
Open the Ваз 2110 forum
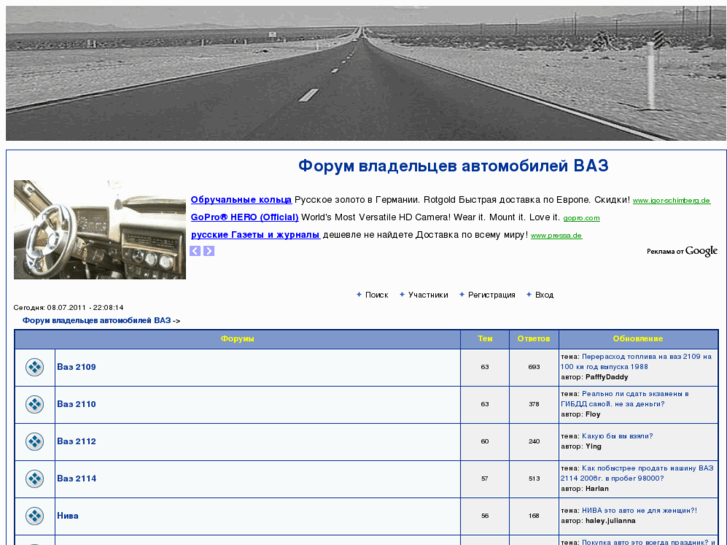click(x=77, y=404)
